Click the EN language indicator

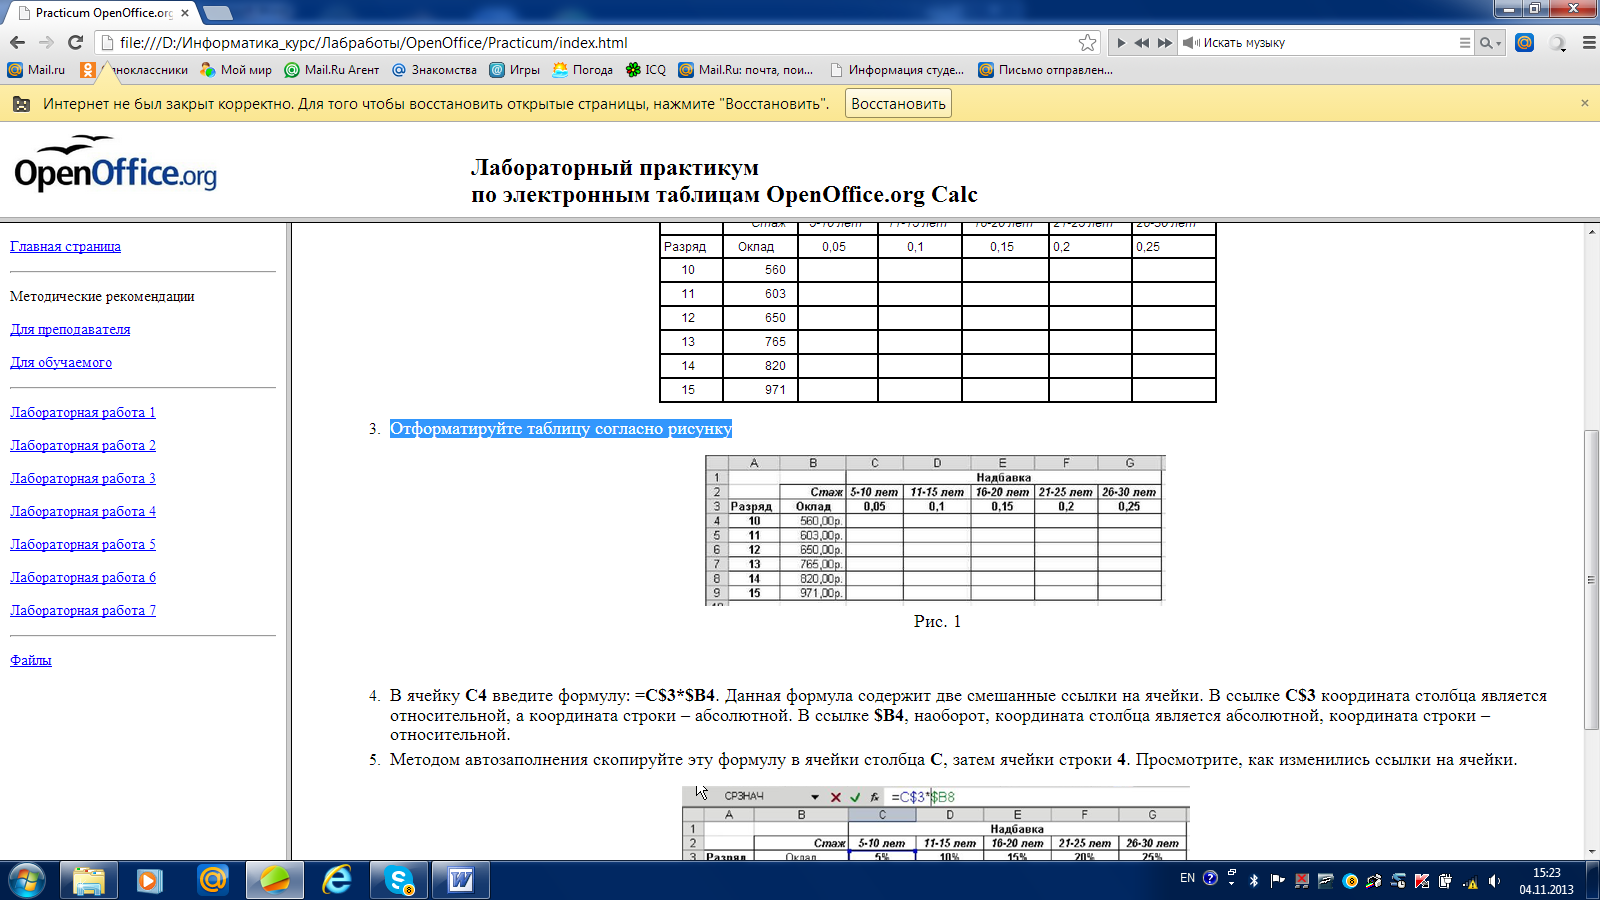(1187, 879)
